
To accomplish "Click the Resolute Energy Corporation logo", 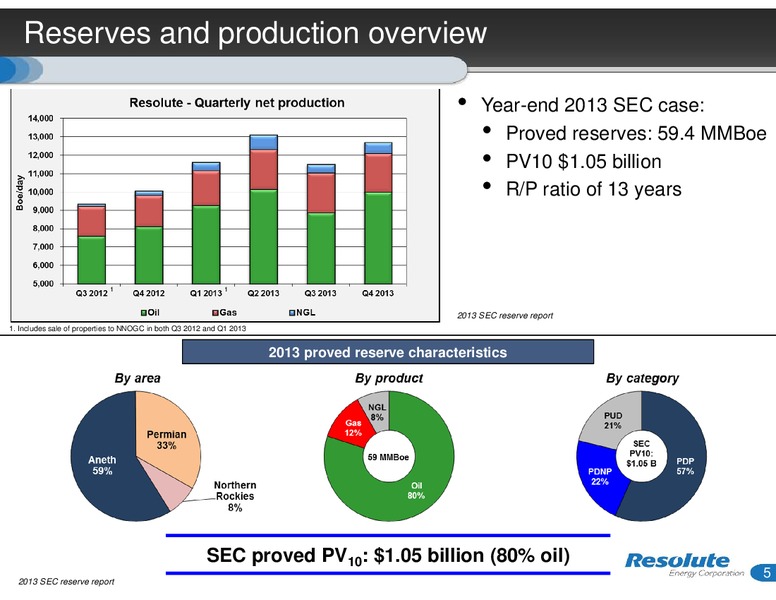I will [x=683, y=565].
